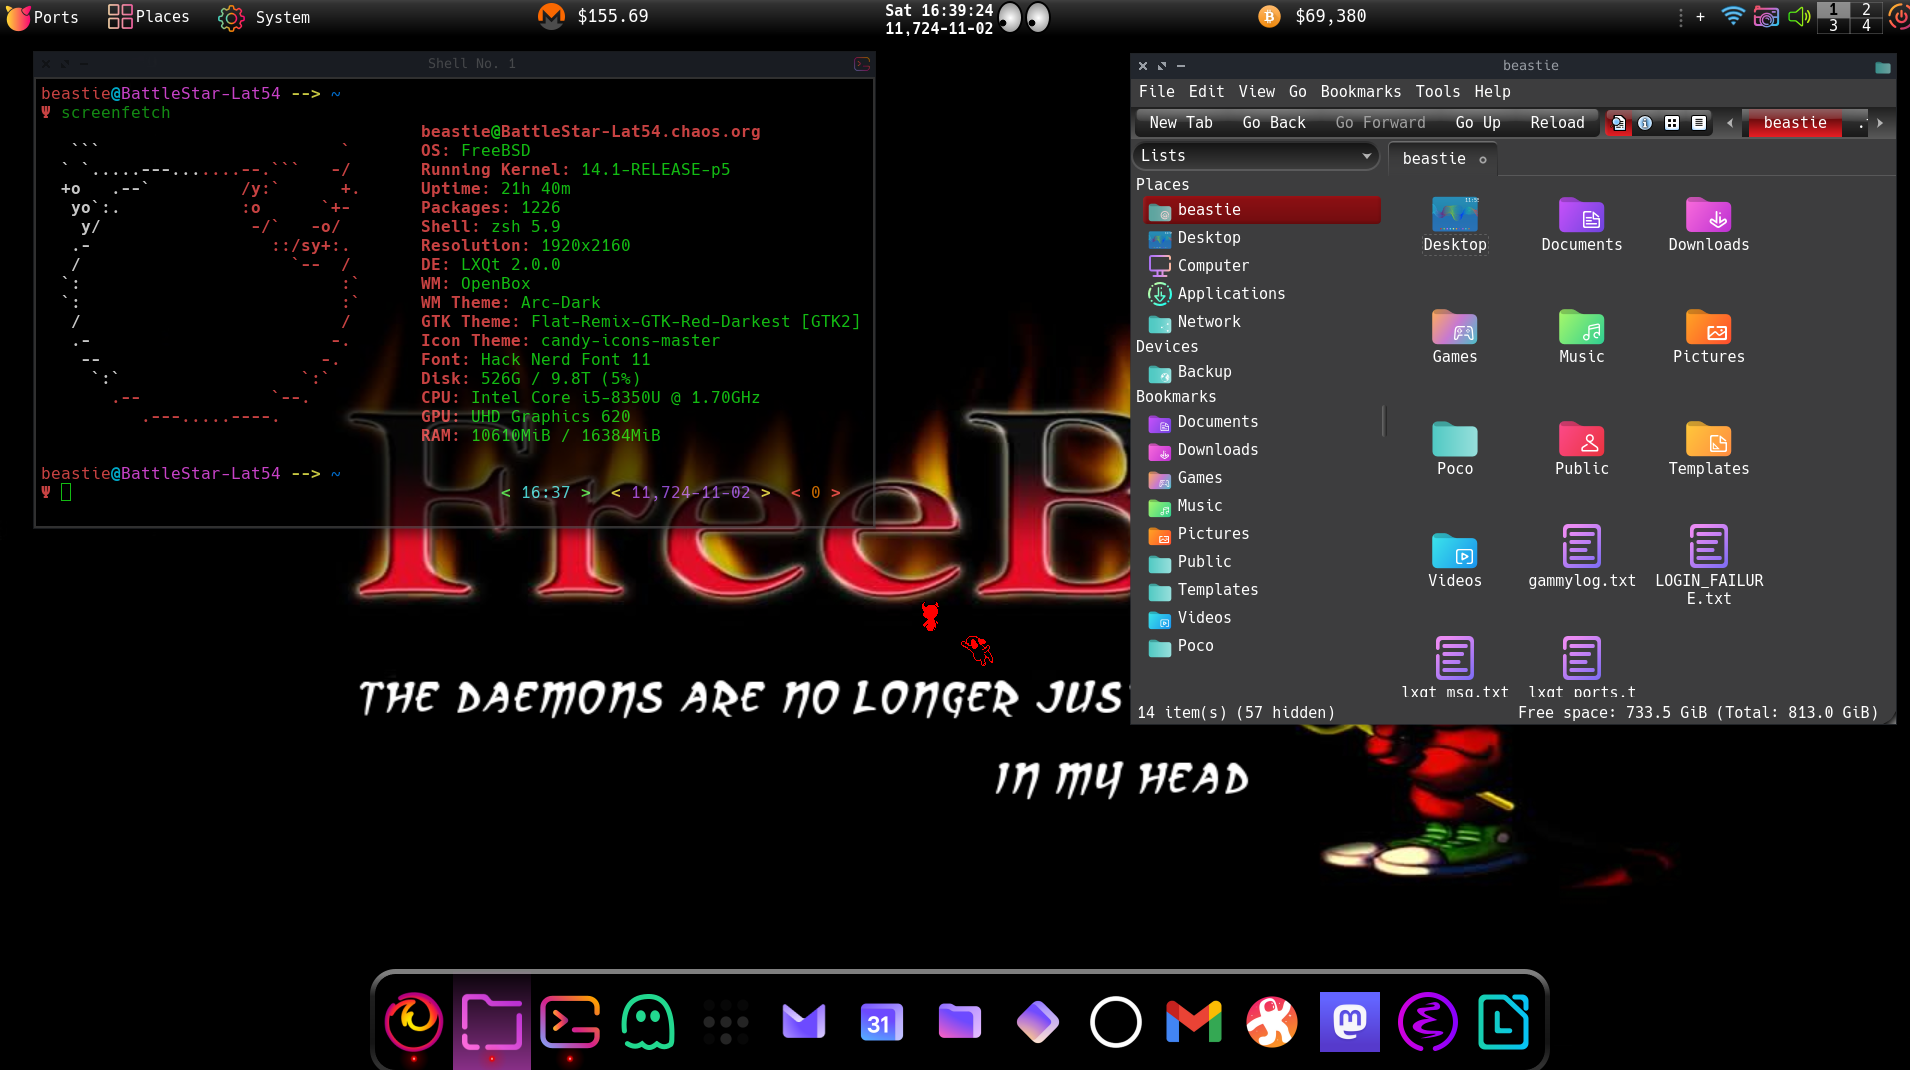Open the Places panel menu
1910x1070 pixels.
click(x=148, y=17)
